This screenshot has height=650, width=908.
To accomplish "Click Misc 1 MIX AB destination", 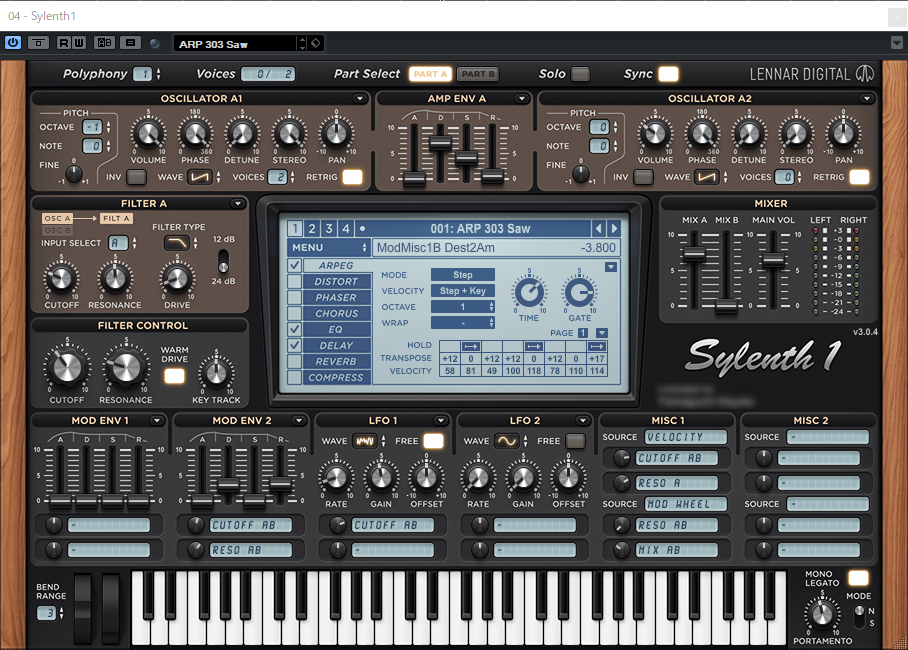I will [x=677, y=550].
